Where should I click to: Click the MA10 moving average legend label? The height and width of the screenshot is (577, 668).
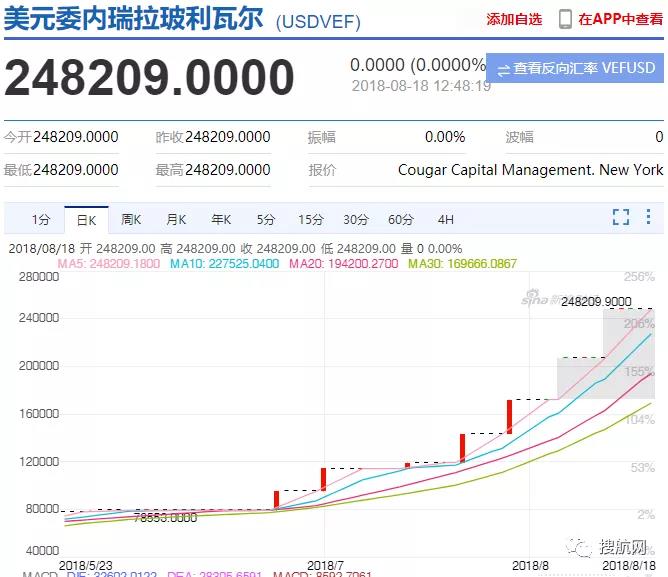click(224, 264)
